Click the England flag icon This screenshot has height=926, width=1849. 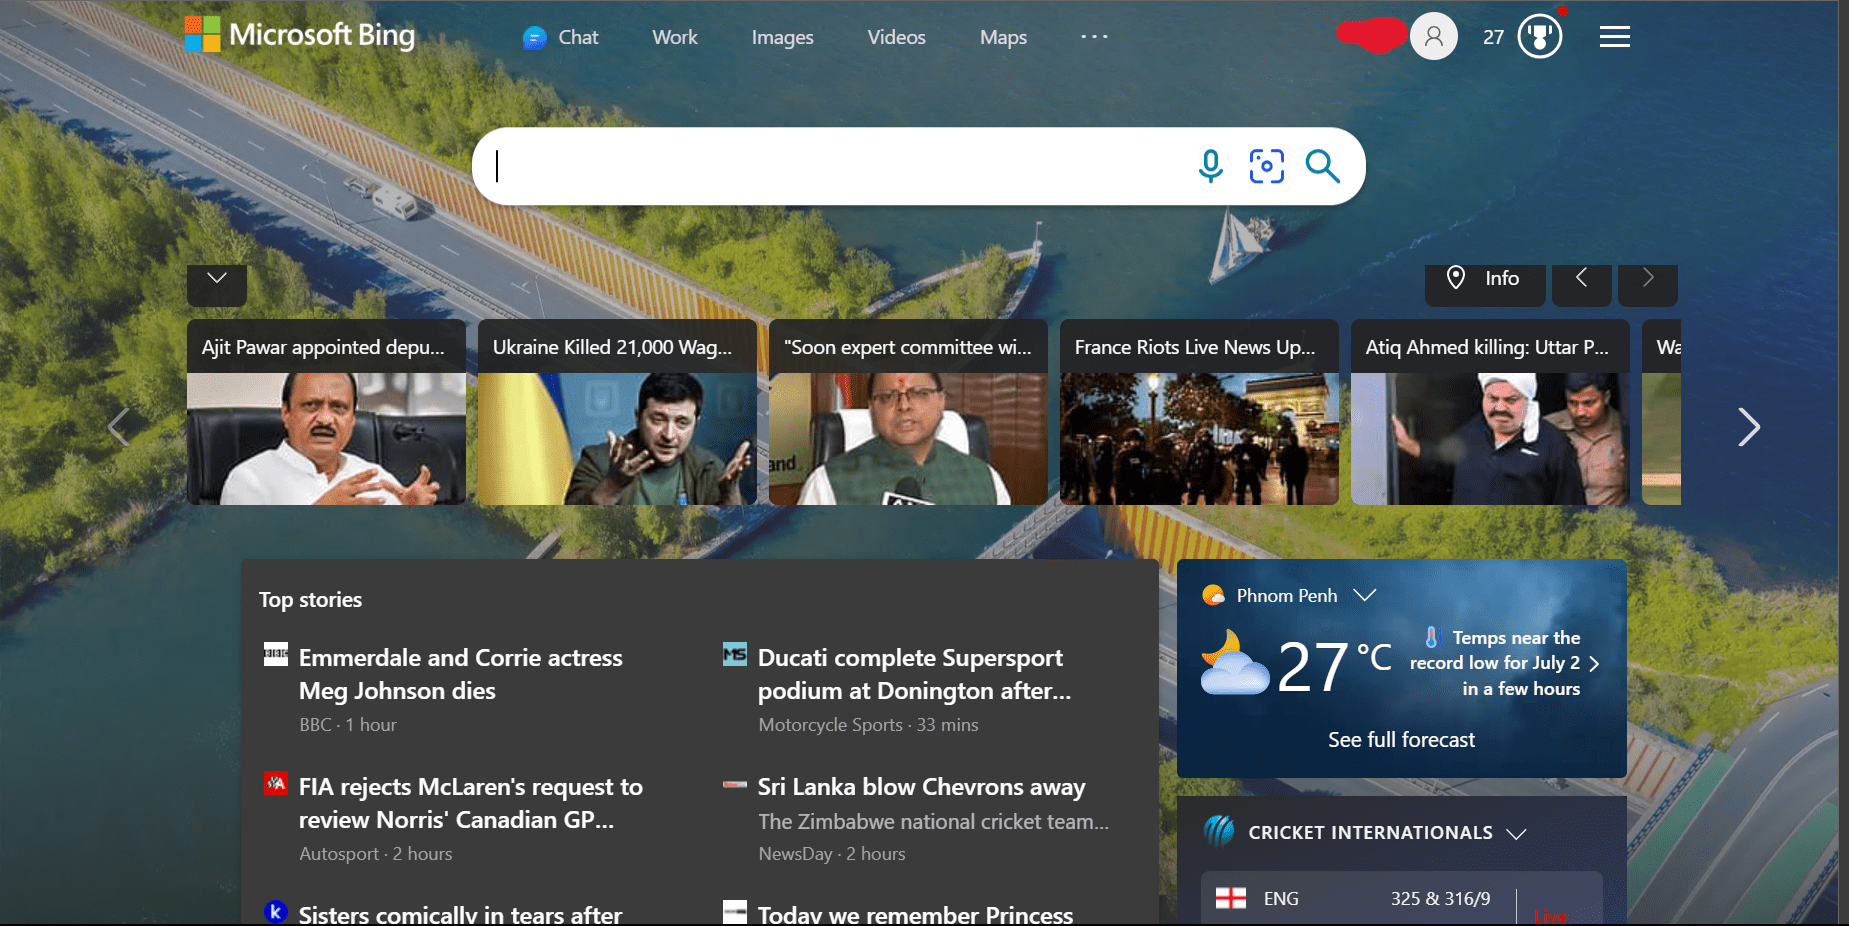(1231, 898)
